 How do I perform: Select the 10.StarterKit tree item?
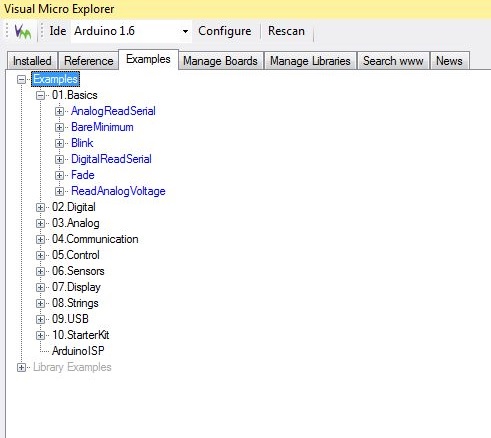[81, 335]
